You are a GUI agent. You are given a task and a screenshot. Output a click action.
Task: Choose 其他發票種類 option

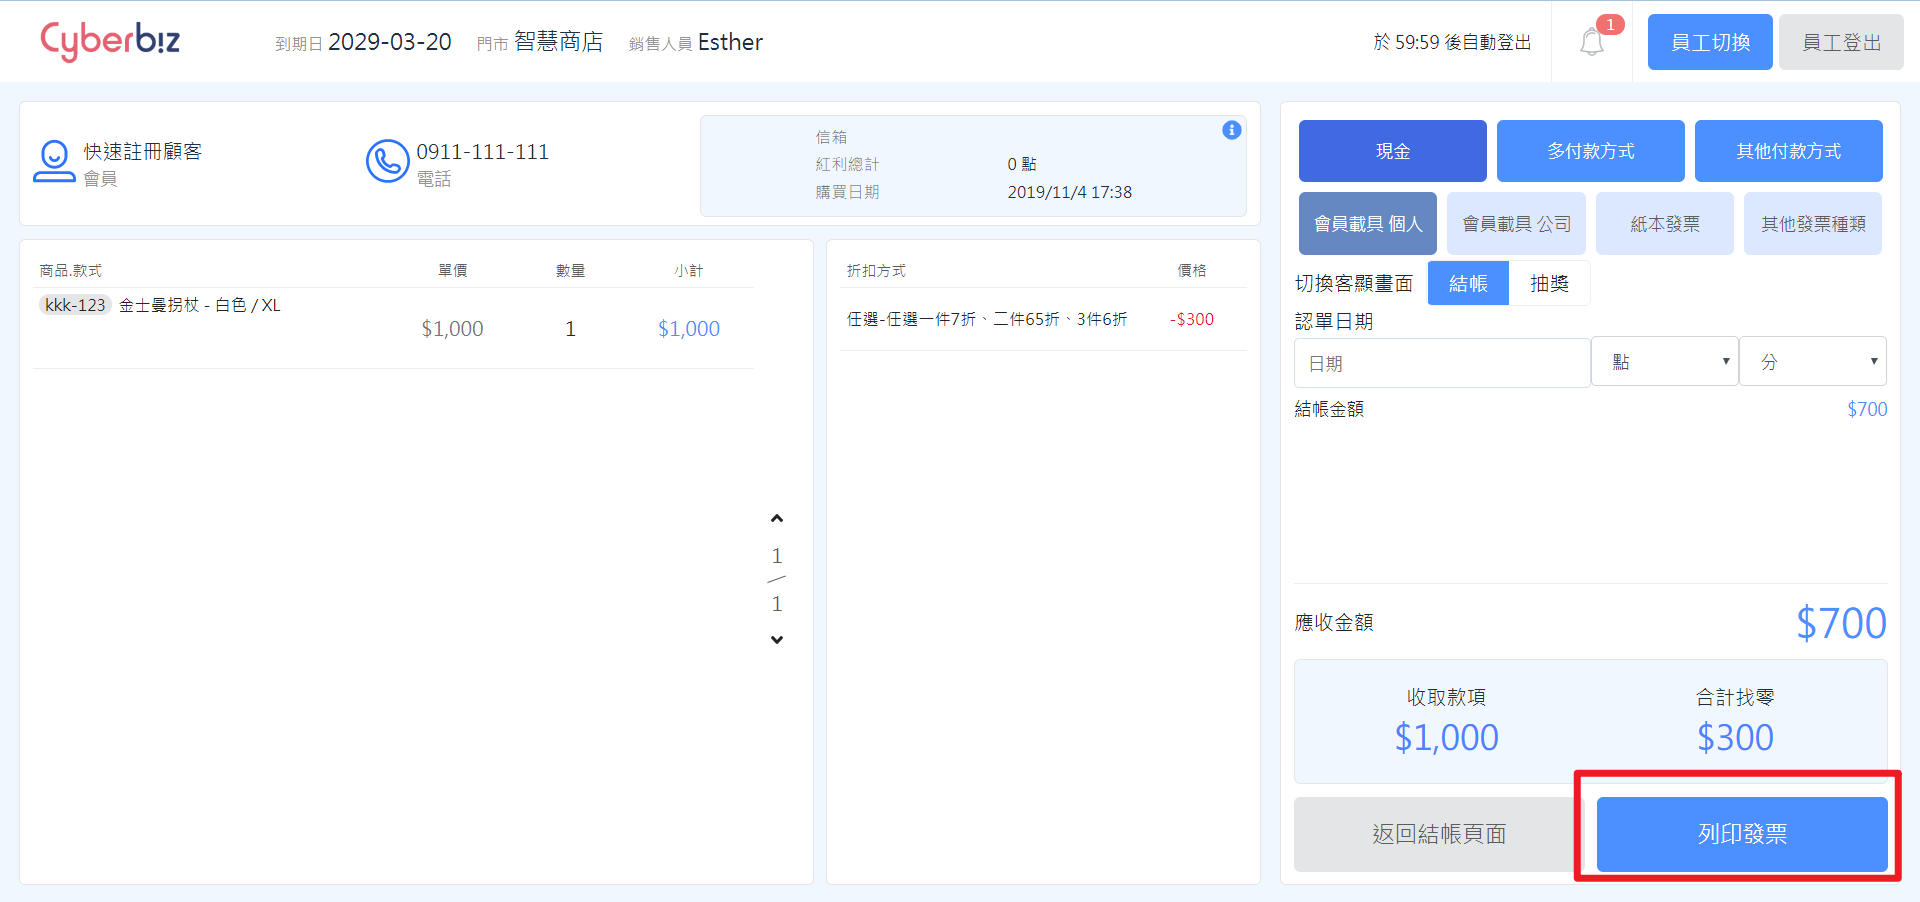coord(1813,224)
